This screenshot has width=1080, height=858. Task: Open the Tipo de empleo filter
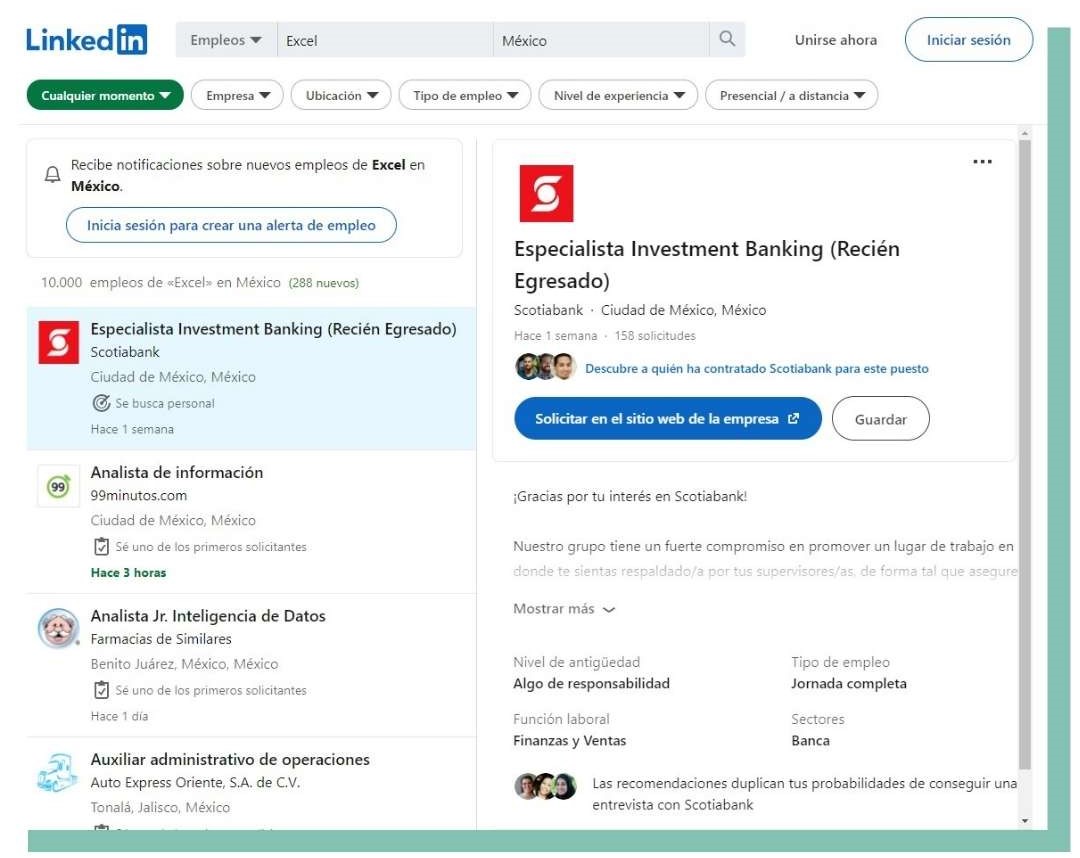pos(465,95)
